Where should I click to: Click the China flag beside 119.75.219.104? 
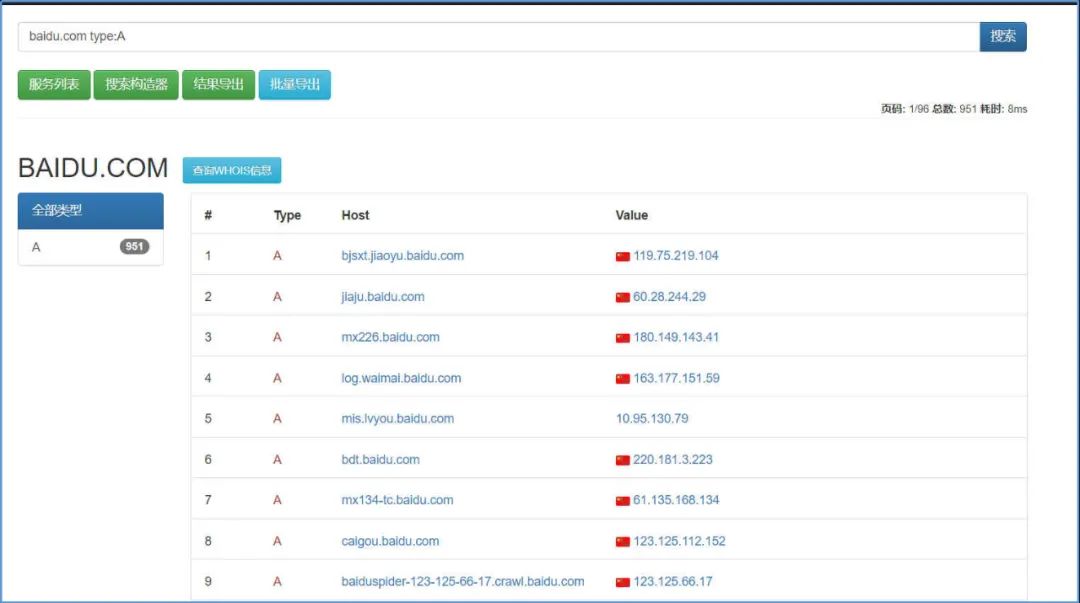623,256
